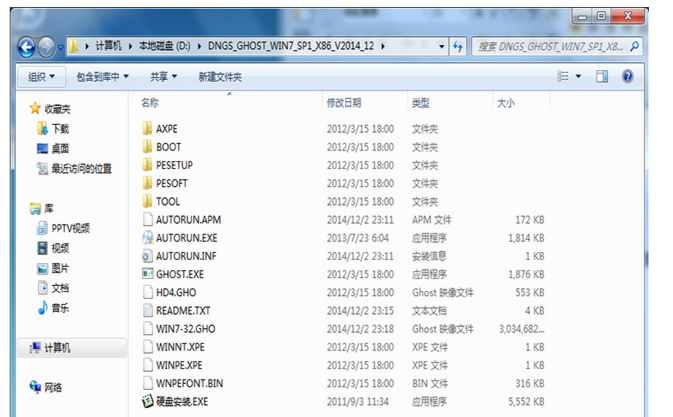Select the file name WIN7-32.GHO
The height and width of the screenshot is (417, 673).
[185, 329]
